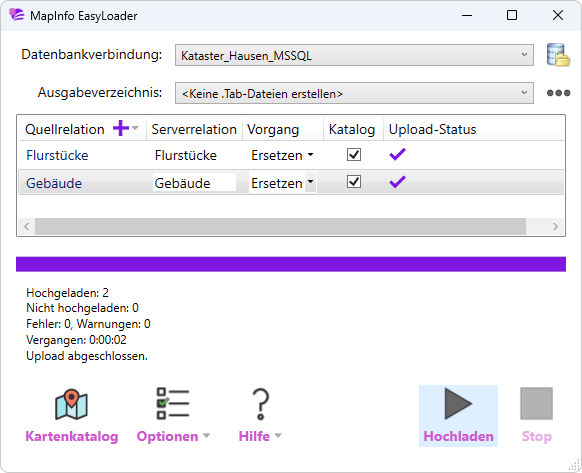Maximize the EasyLoader window
582x473 pixels.
tap(512, 15)
